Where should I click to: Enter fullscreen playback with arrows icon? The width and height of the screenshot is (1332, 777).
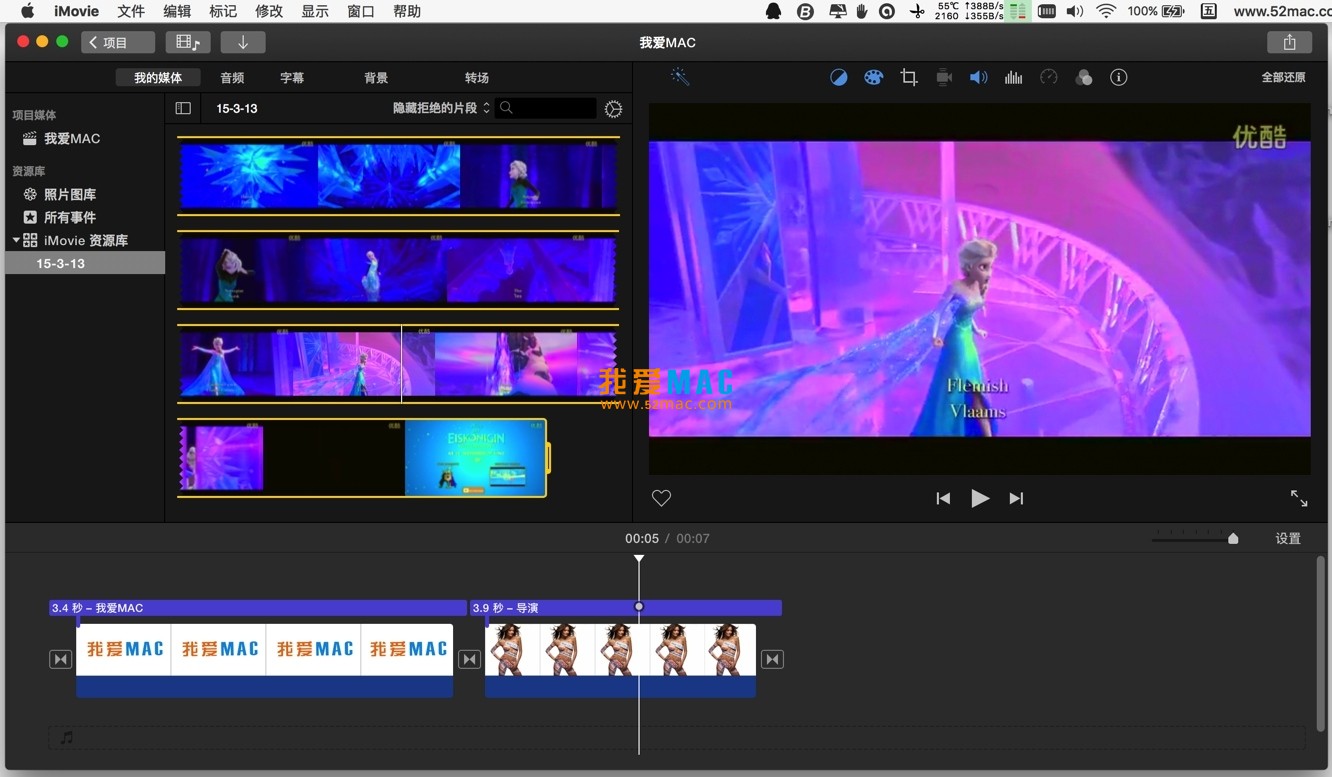click(1299, 498)
